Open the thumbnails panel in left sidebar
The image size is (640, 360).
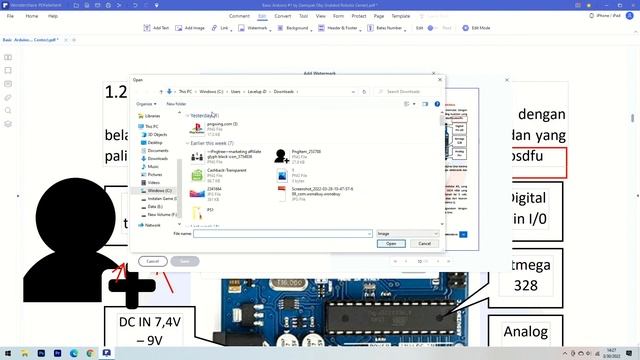[8, 58]
